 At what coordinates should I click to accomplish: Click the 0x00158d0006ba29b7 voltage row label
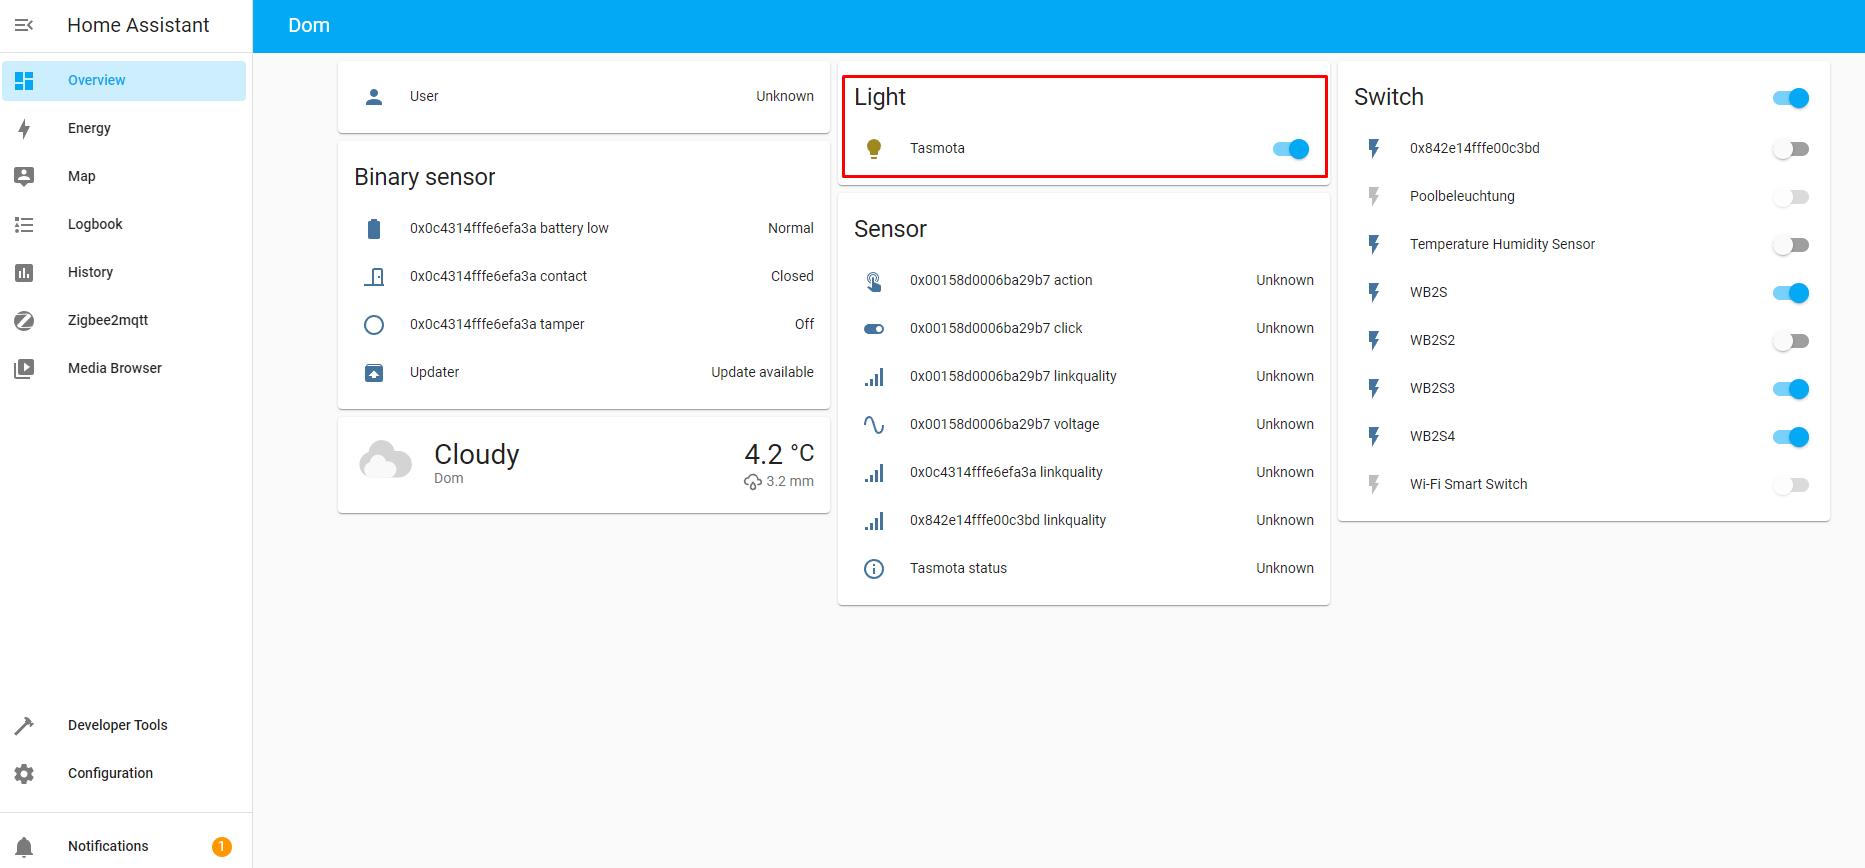tap(1004, 424)
